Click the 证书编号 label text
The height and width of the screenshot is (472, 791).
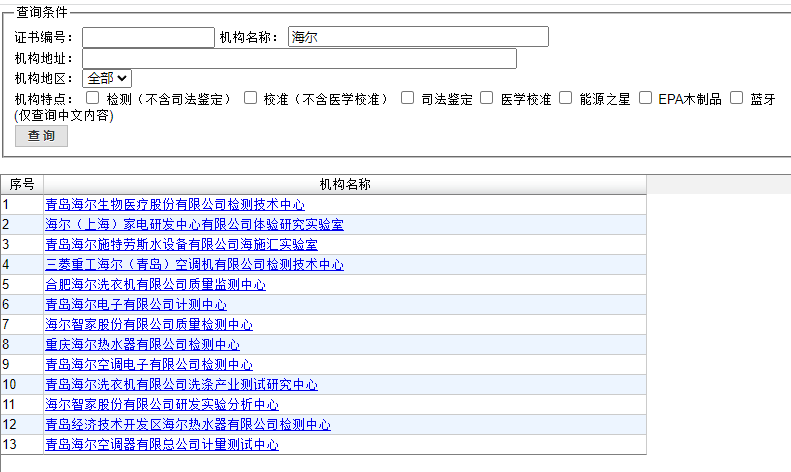click(43, 37)
